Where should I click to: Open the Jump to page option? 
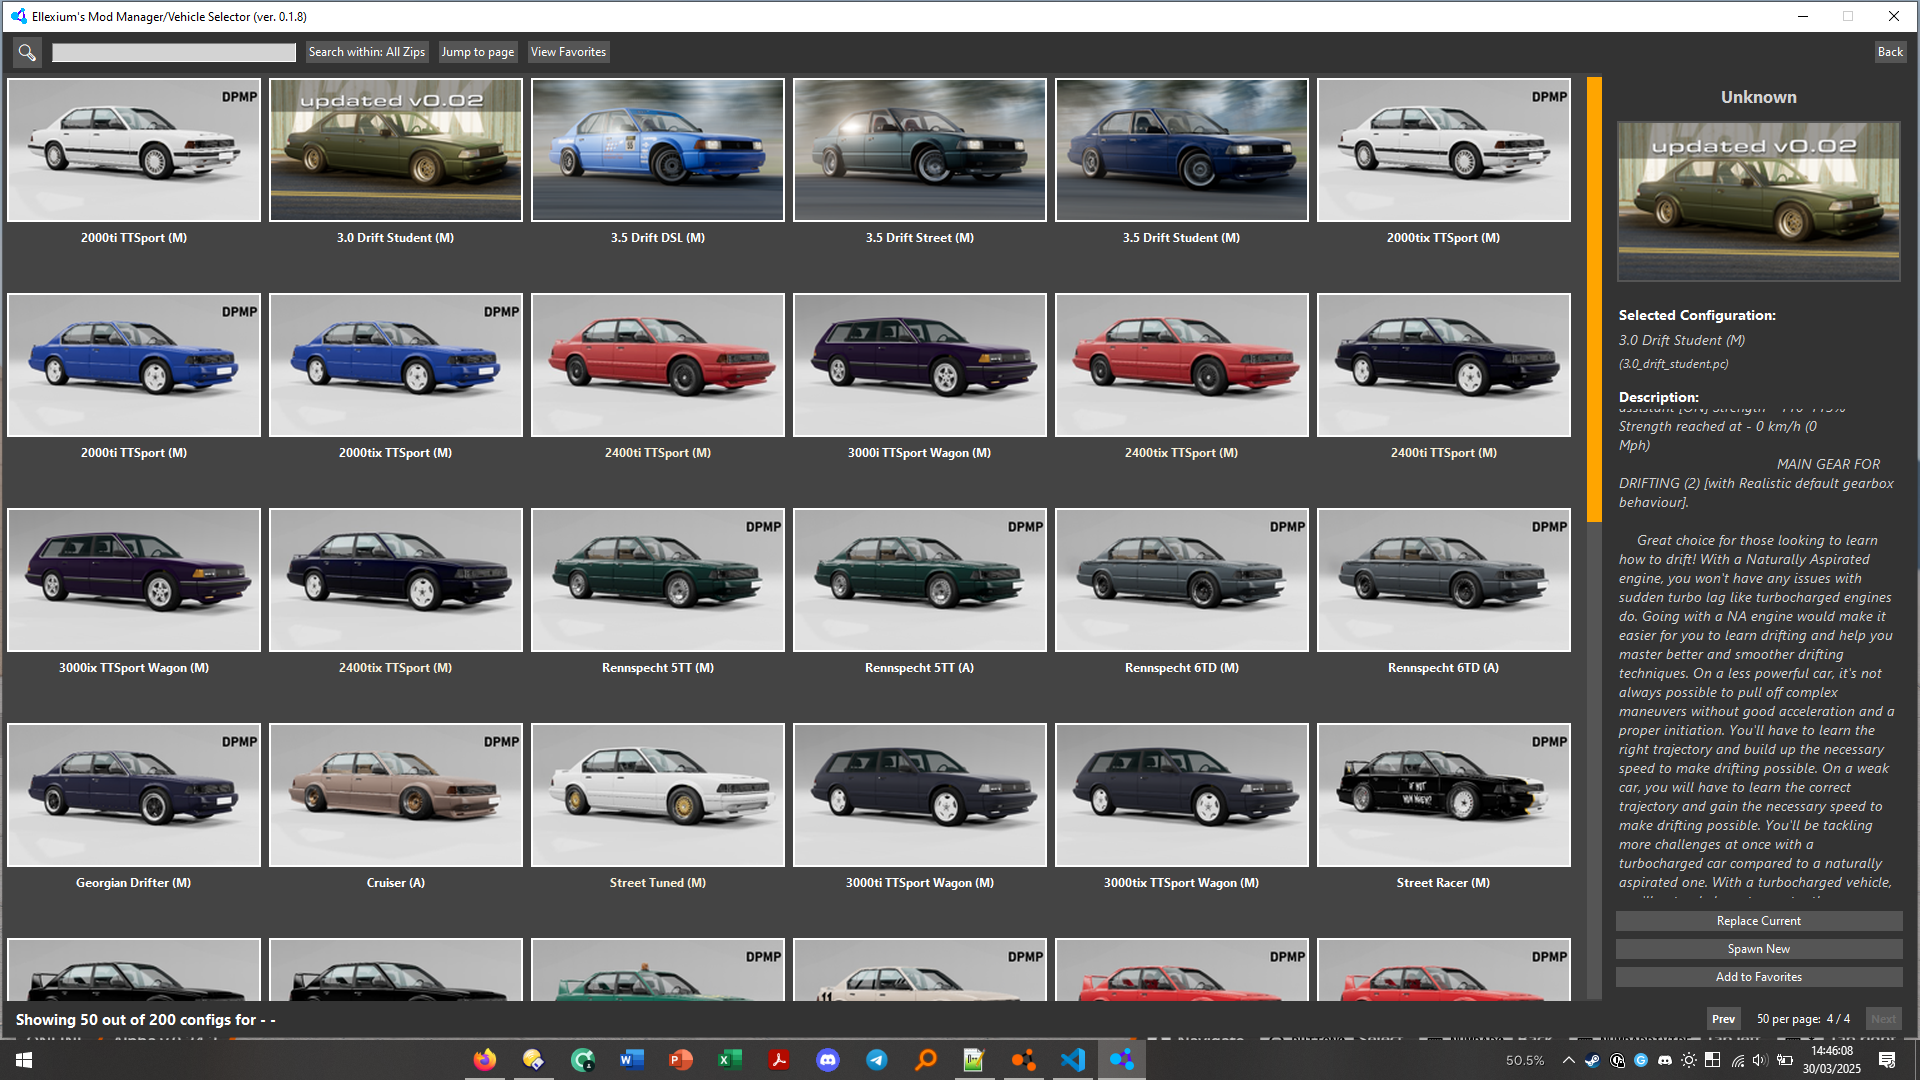477,52
